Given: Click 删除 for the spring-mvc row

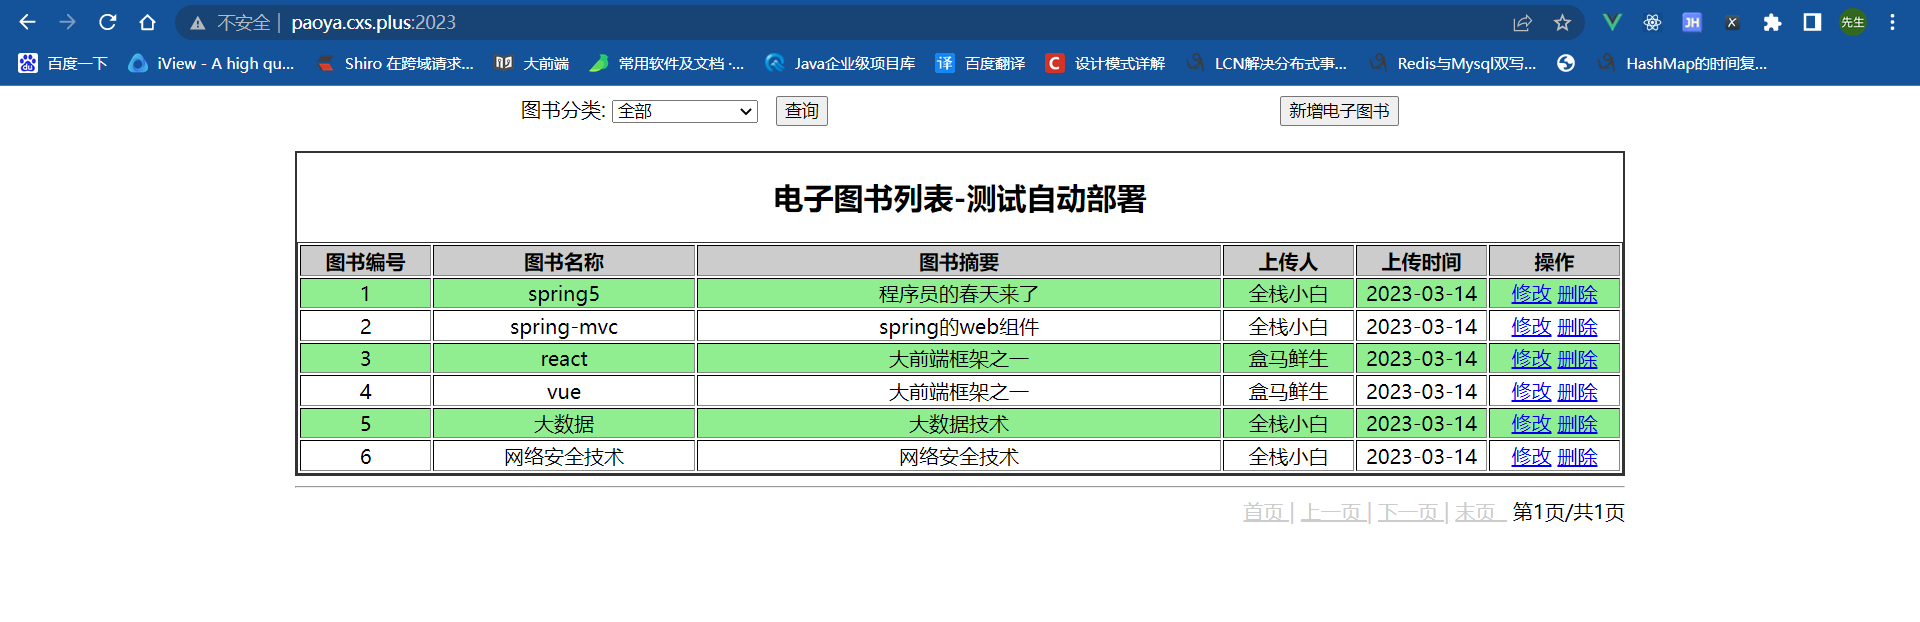Looking at the screenshot, I should (1577, 327).
